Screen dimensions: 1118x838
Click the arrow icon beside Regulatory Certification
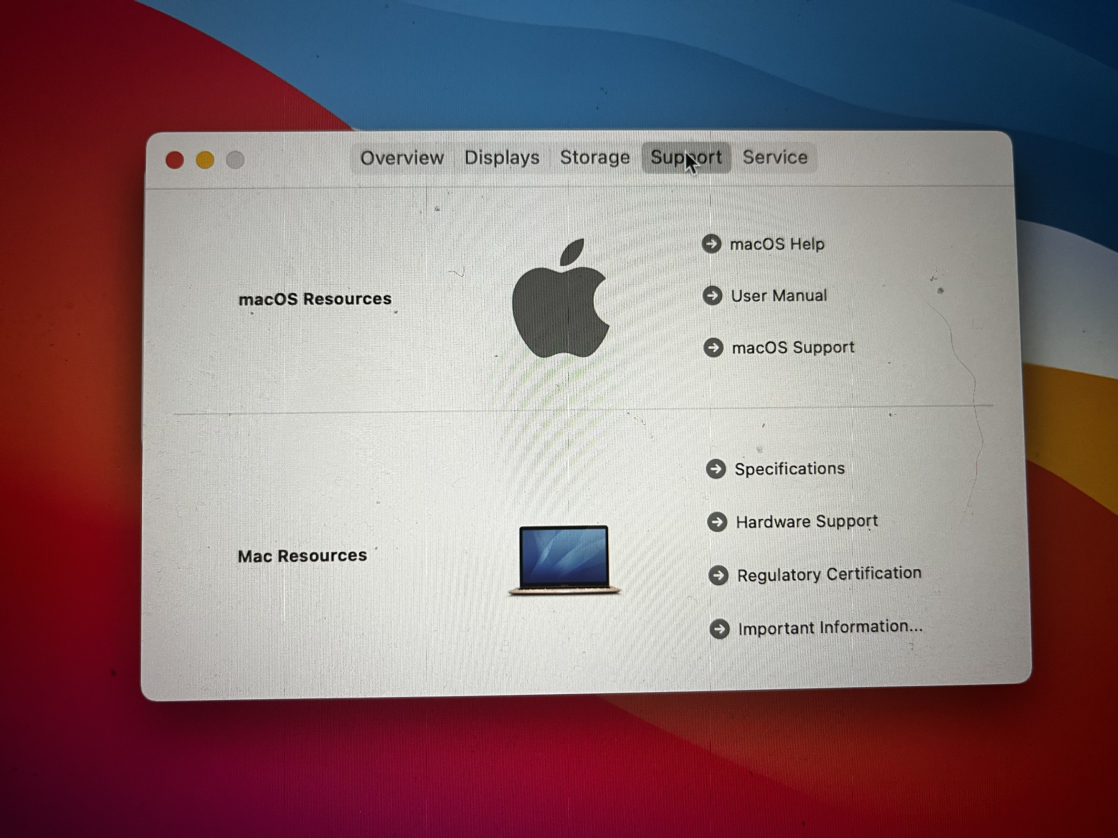(x=718, y=575)
